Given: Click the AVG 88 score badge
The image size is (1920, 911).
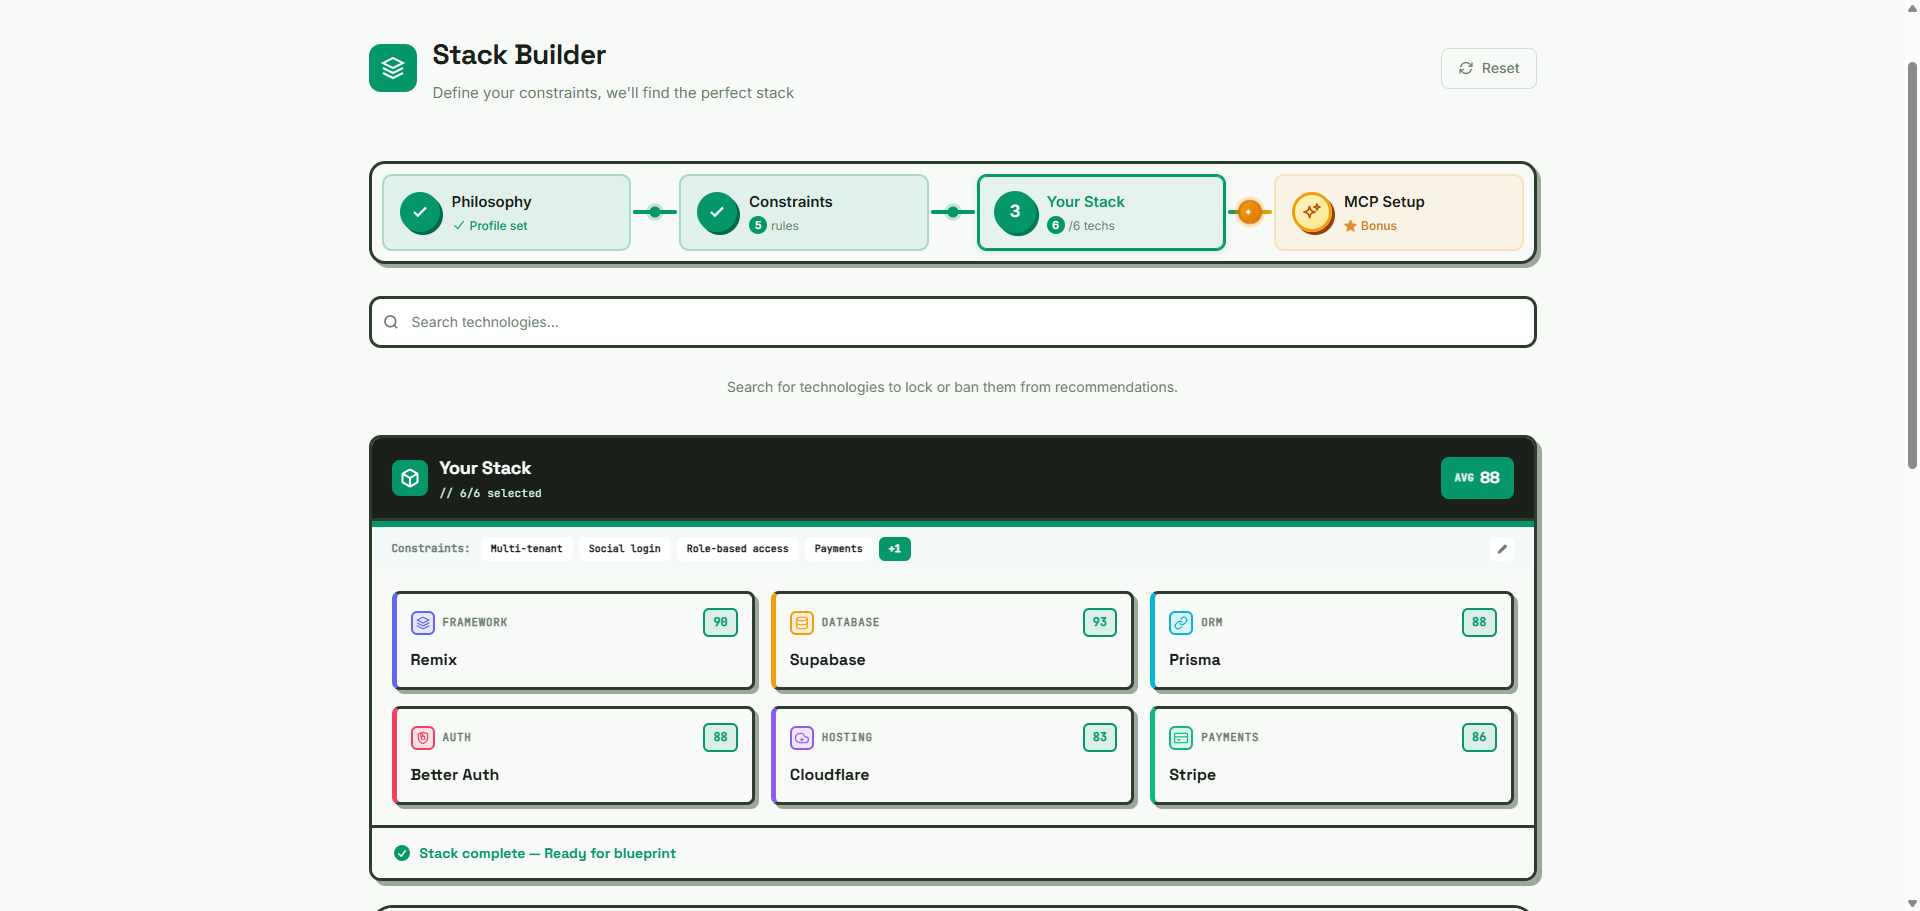Looking at the screenshot, I should 1477,477.
